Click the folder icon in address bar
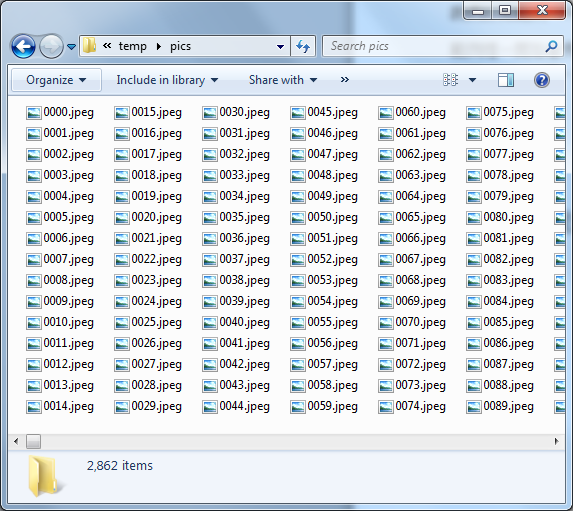The image size is (573, 511). pyautogui.click(x=90, y=46)
